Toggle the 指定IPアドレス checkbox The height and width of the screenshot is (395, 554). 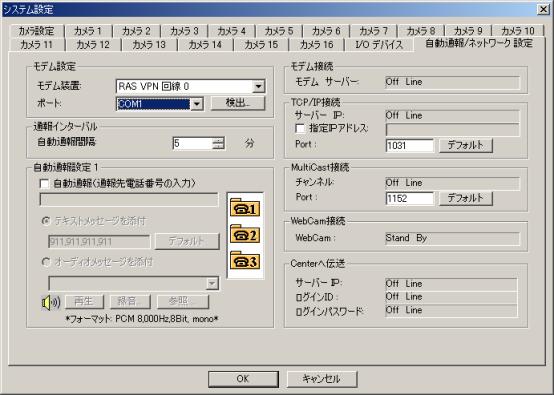pos(300,128)
